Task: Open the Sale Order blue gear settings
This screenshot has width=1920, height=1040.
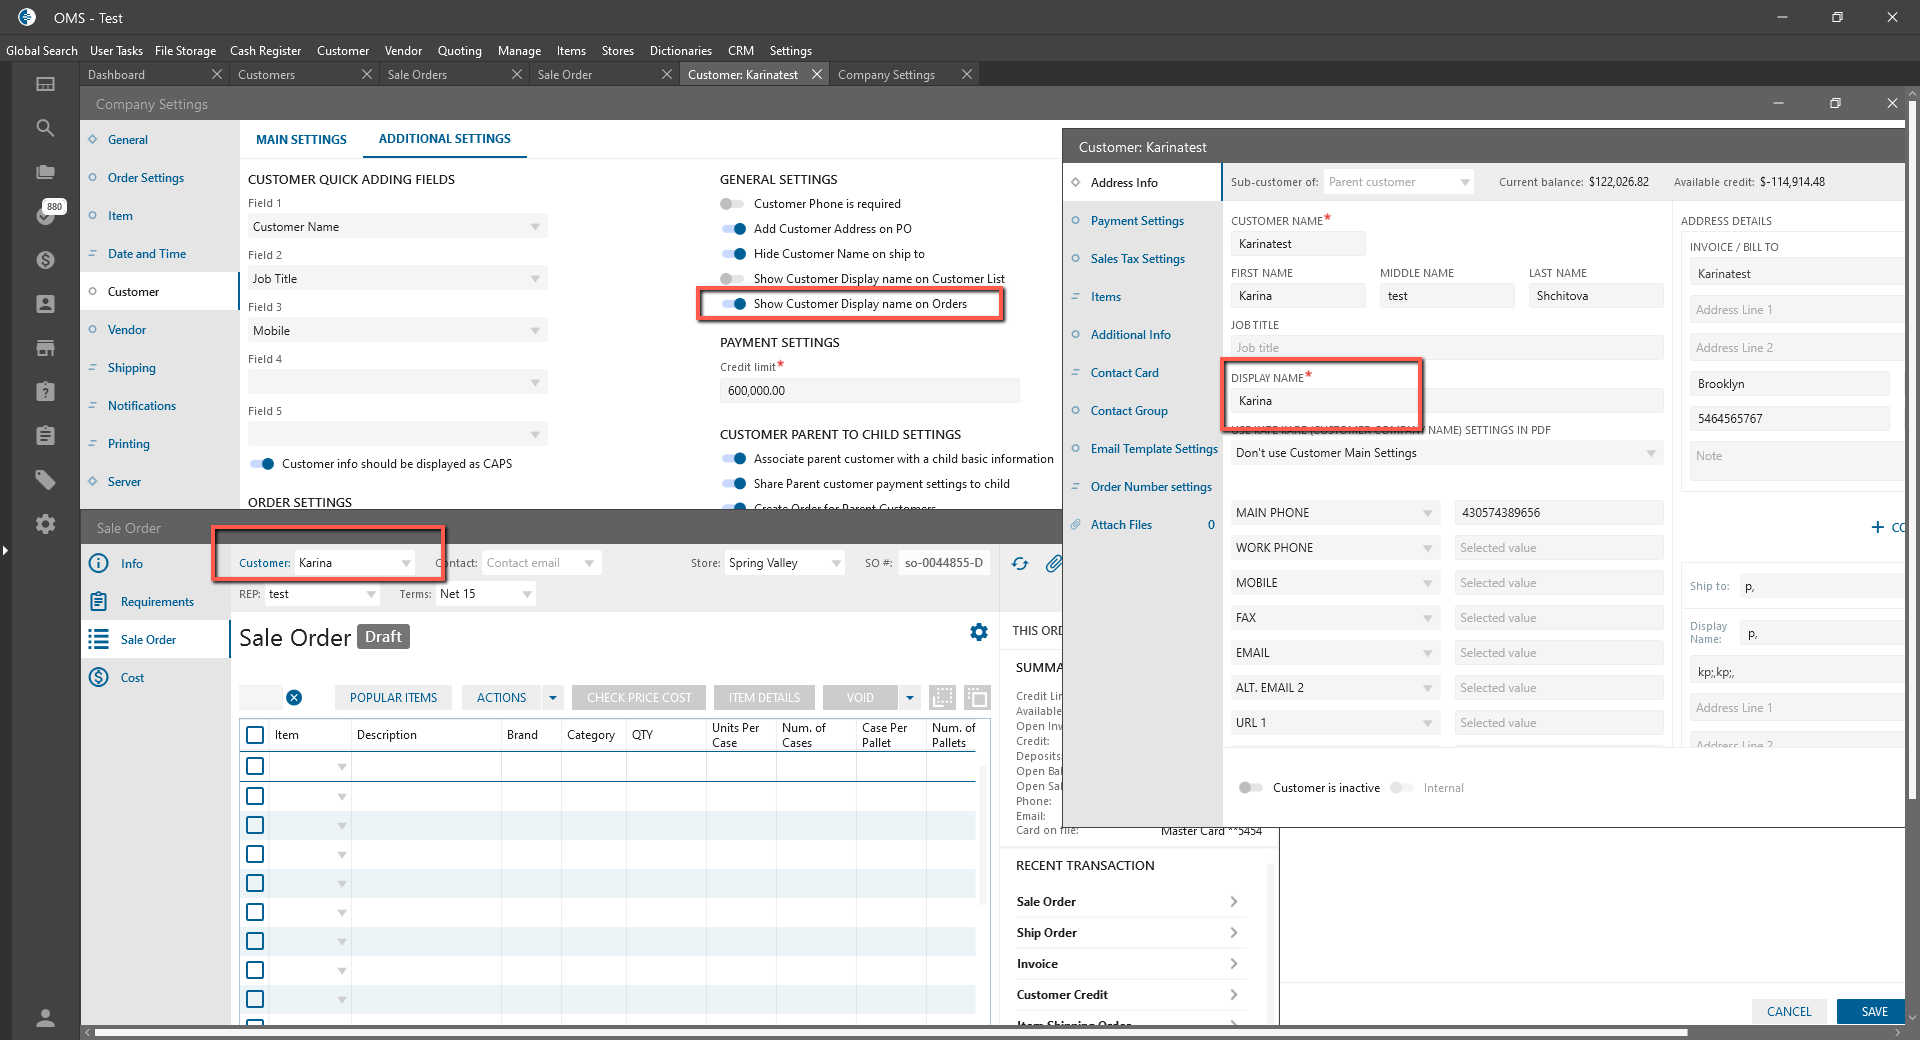Action: (978, 632)
